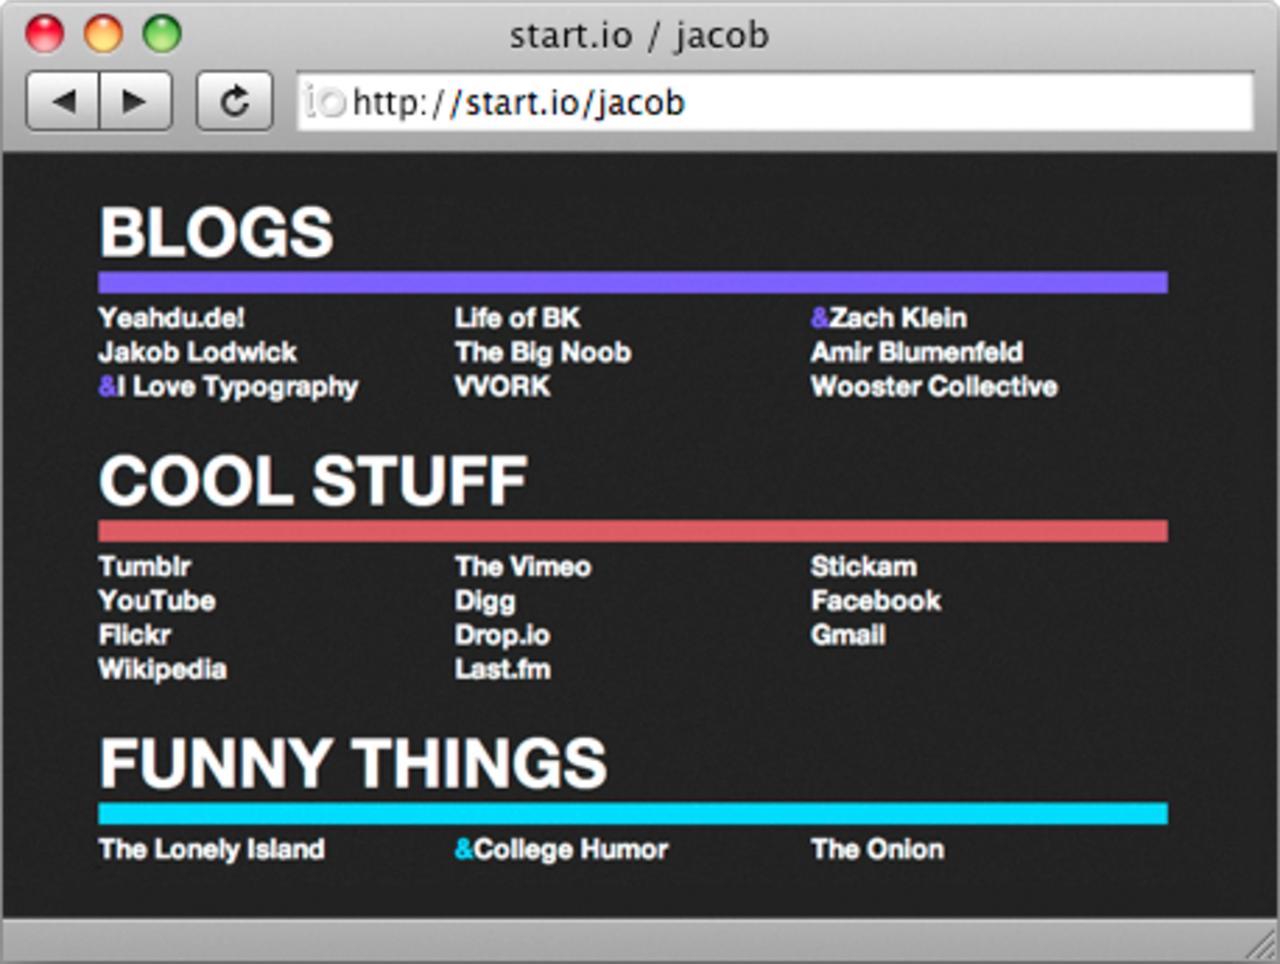Open the Jakob Lodwick link

pyautogui.click(x=197, y=352)
